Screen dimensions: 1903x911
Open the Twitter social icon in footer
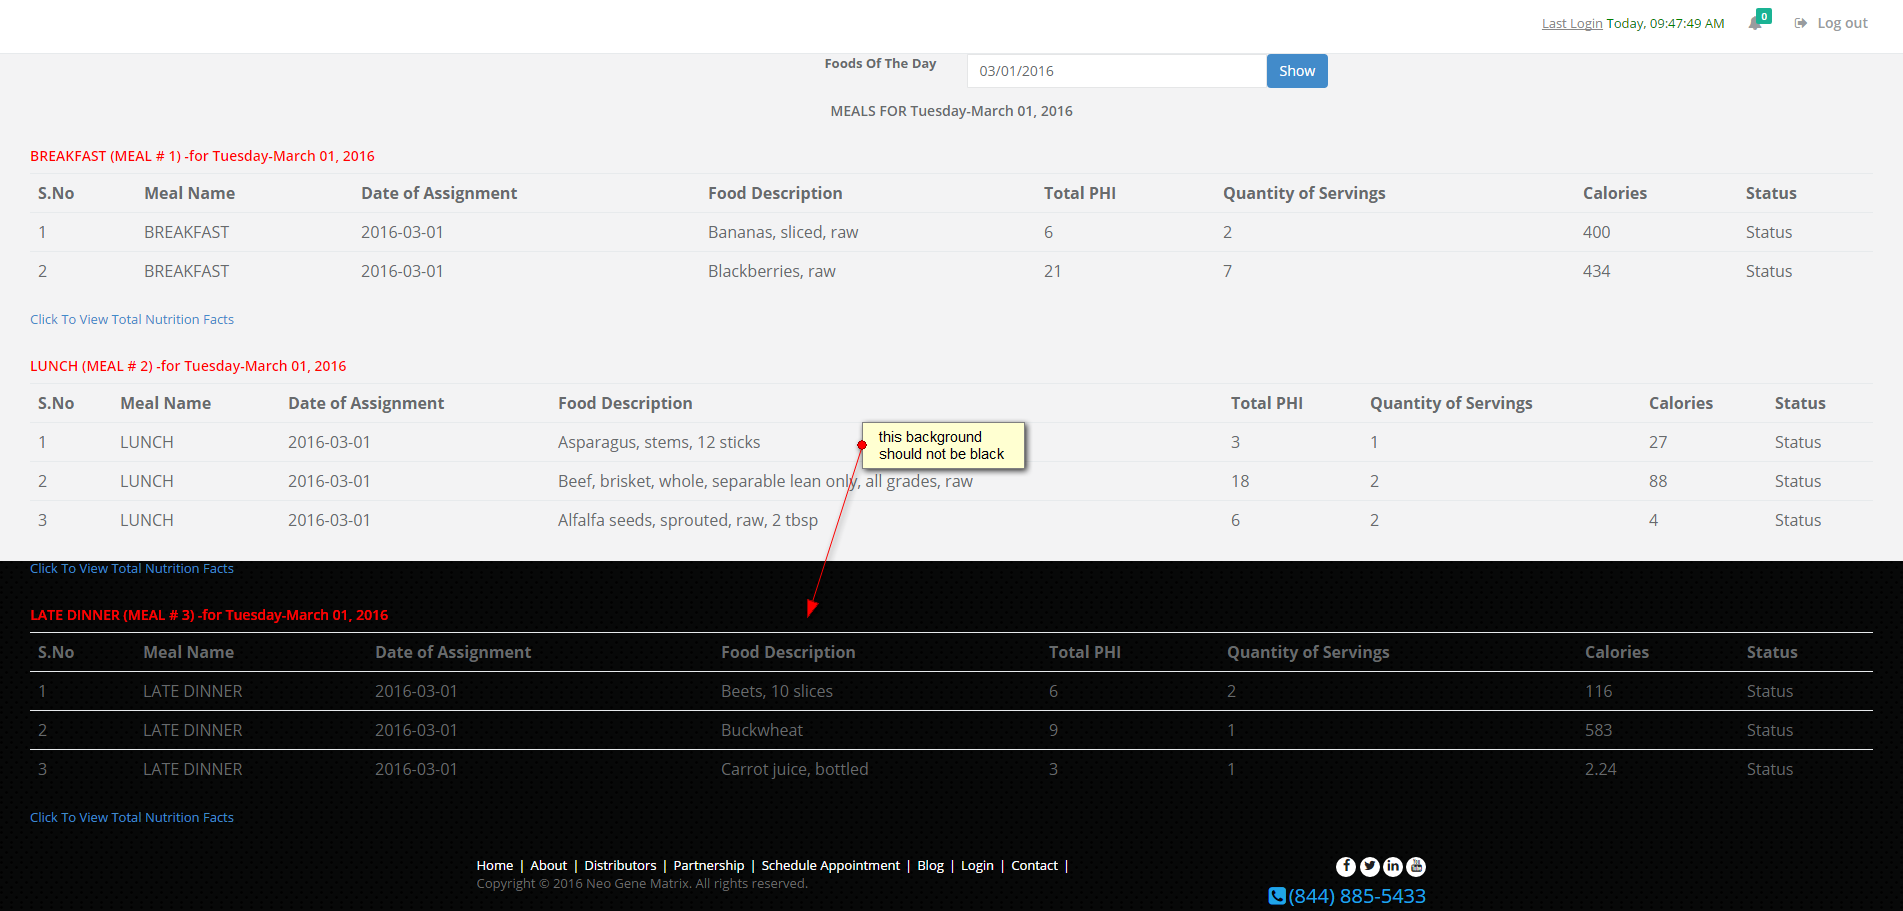[x=1370, y=867]
